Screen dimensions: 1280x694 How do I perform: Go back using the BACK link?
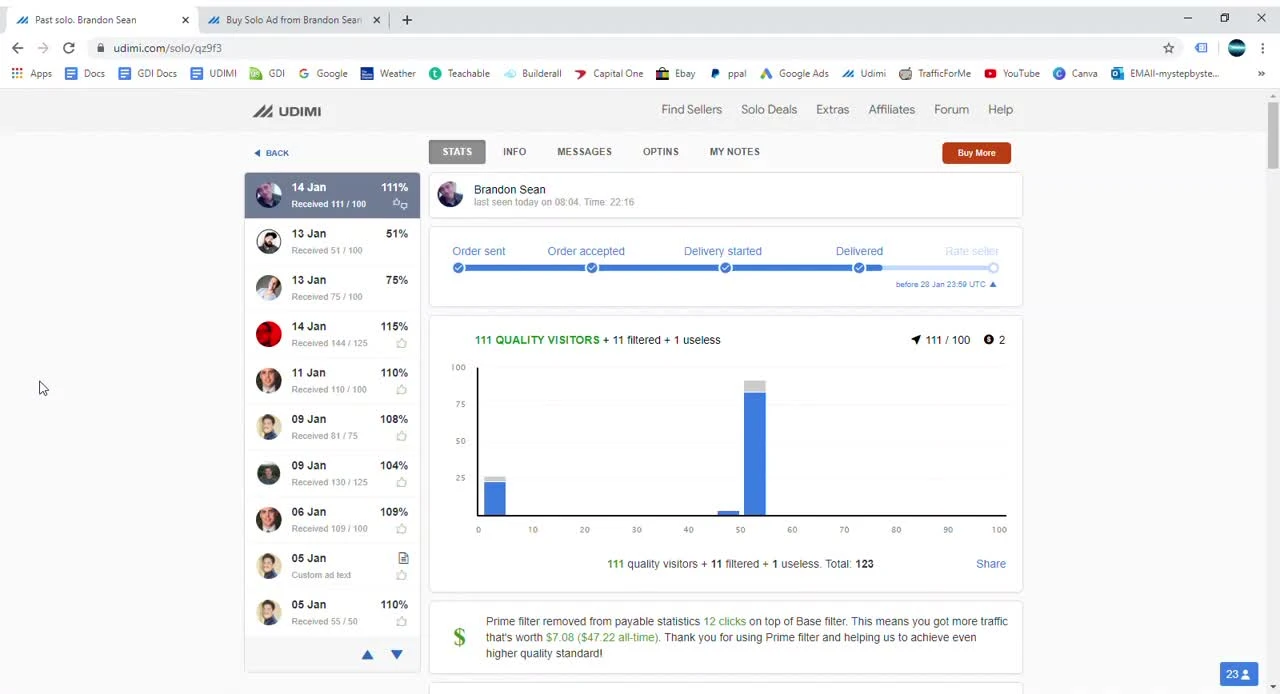[271, 153]
